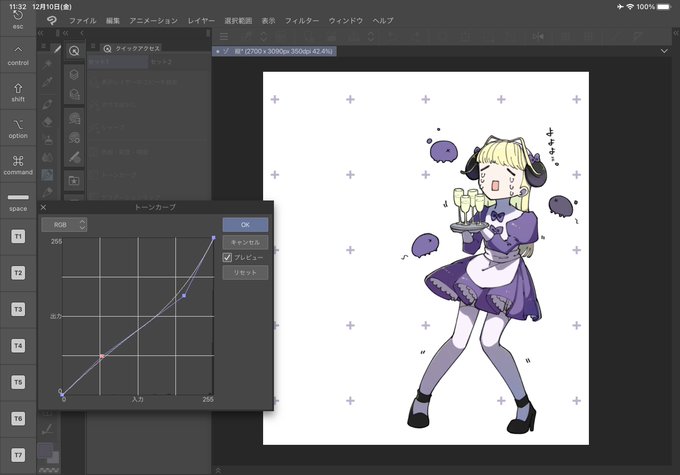The height and width of the screenshot is (475, 680).
Task: Tap the T2 edge keyboard key
Action: [18, 273]
